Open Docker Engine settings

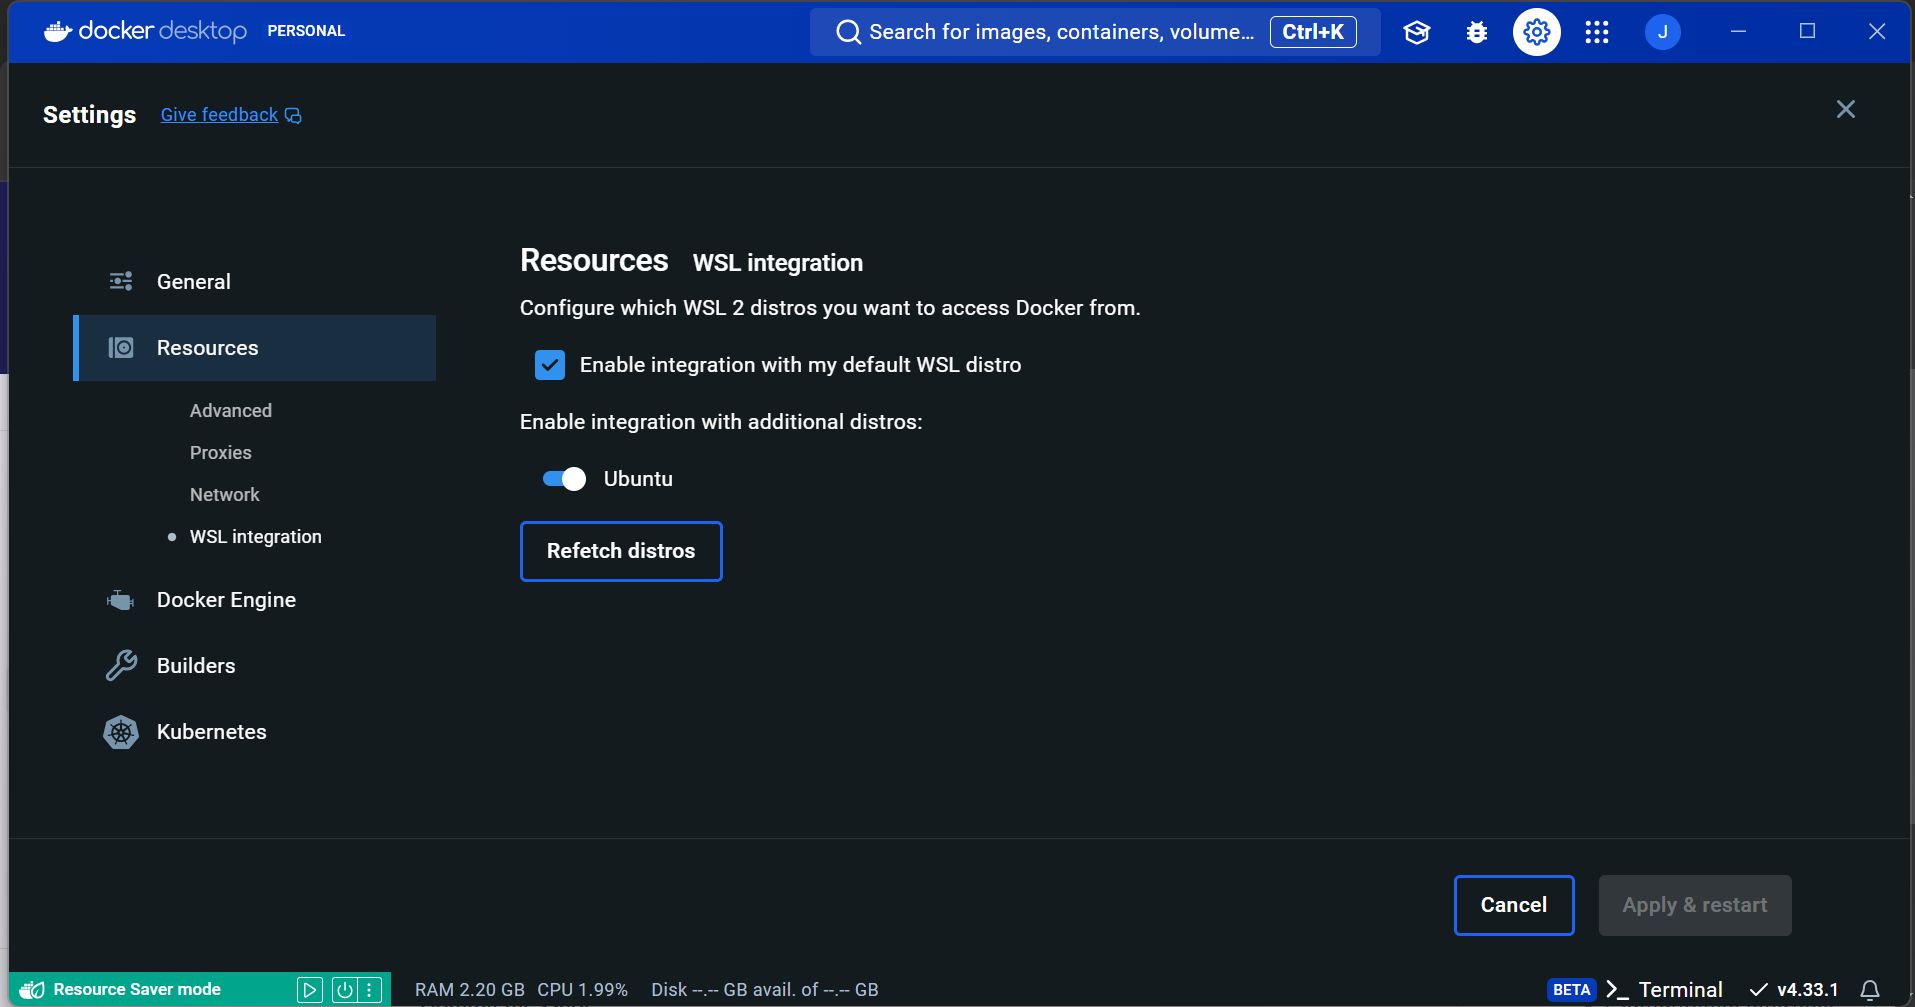point(255,600)
